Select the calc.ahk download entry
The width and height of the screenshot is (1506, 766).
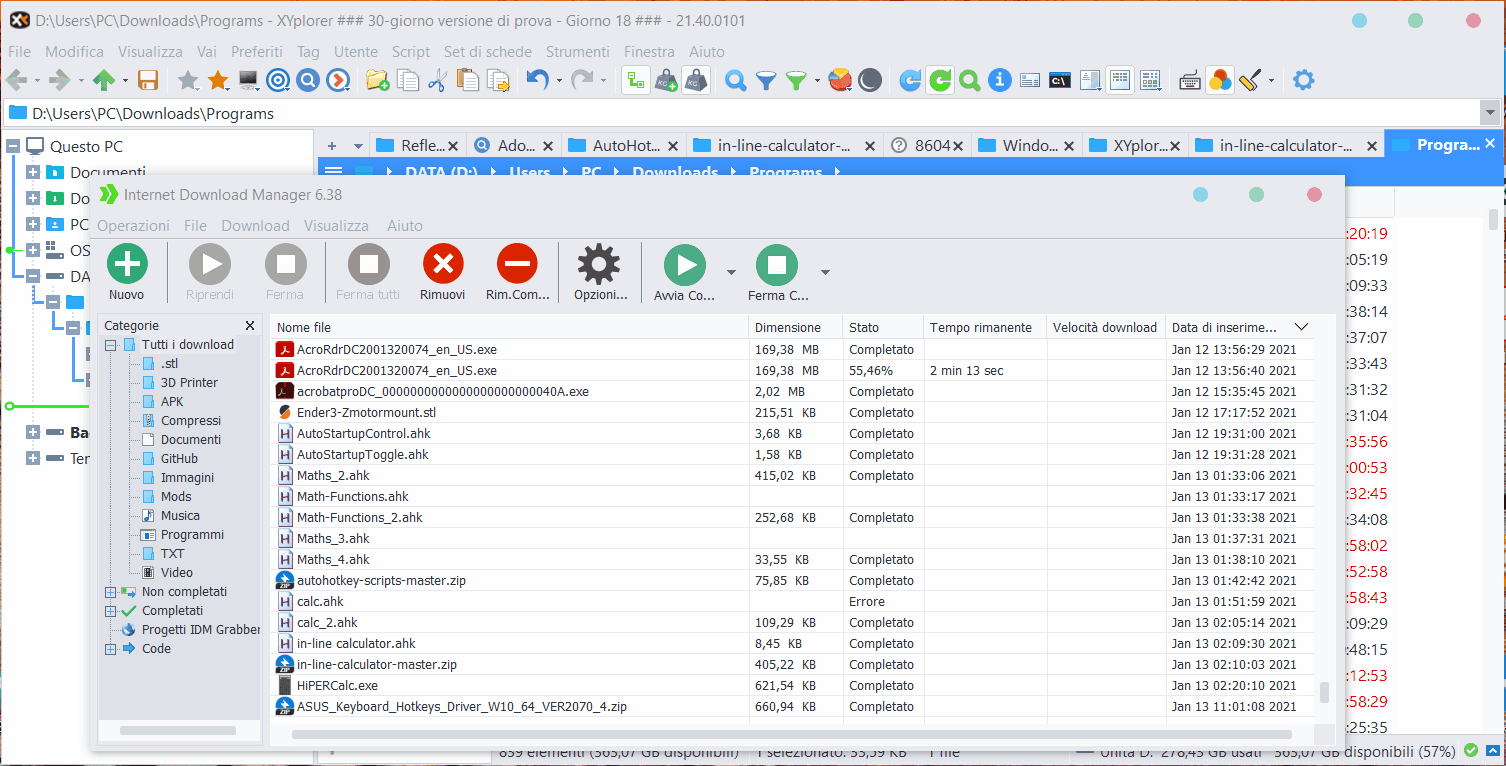320,602
